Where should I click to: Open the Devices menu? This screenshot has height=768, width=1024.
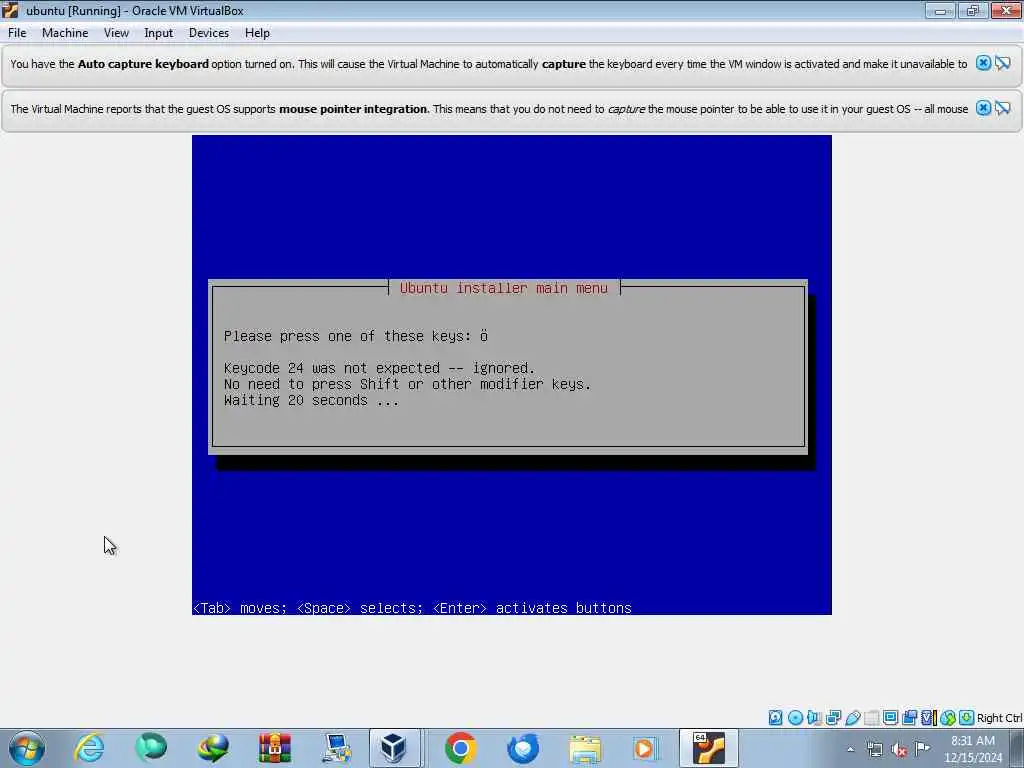click(x=209, y=33)
